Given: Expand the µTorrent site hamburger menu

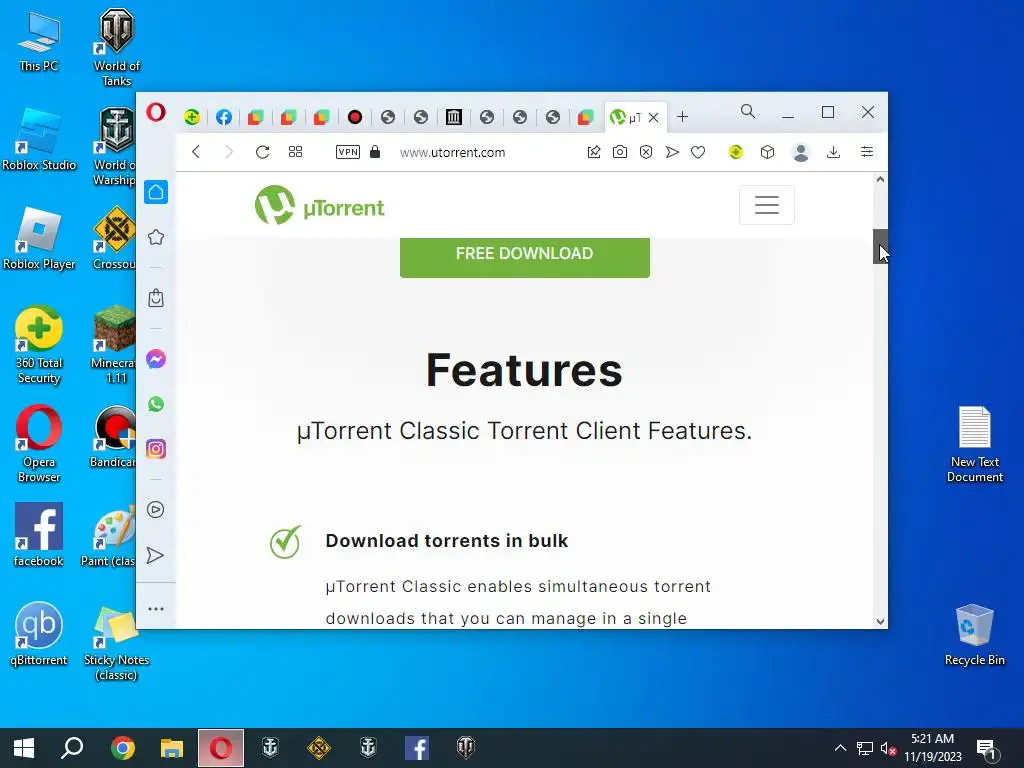Looking at the screenshot, I should tap(767, 205).
